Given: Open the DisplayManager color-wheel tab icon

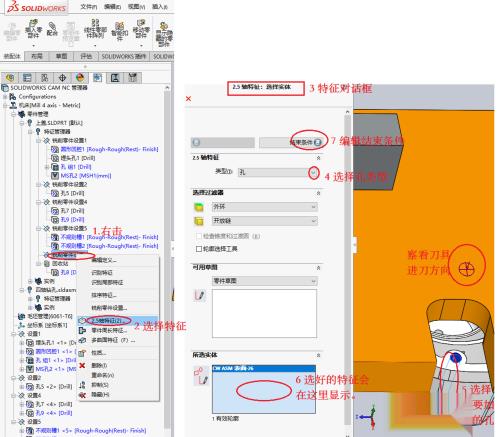Looking at the screenshot, I should [x=80, y=77].
